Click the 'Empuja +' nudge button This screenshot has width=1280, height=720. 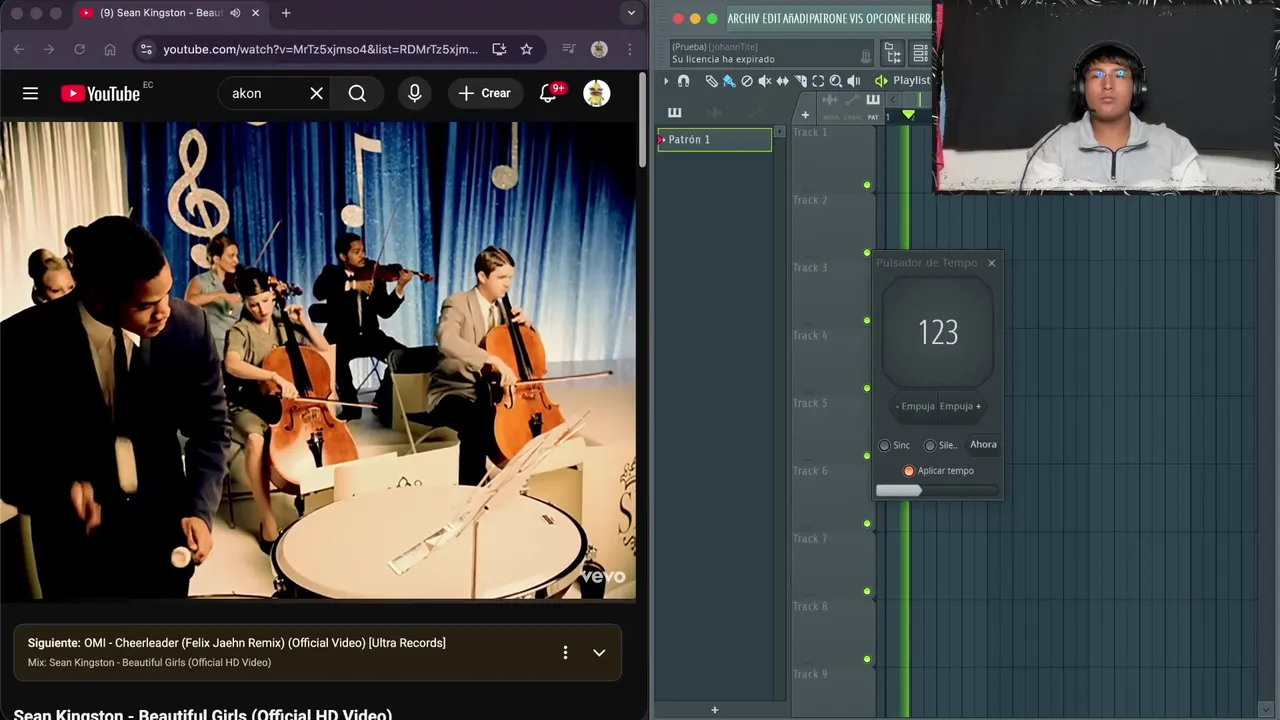click(960, 406)
